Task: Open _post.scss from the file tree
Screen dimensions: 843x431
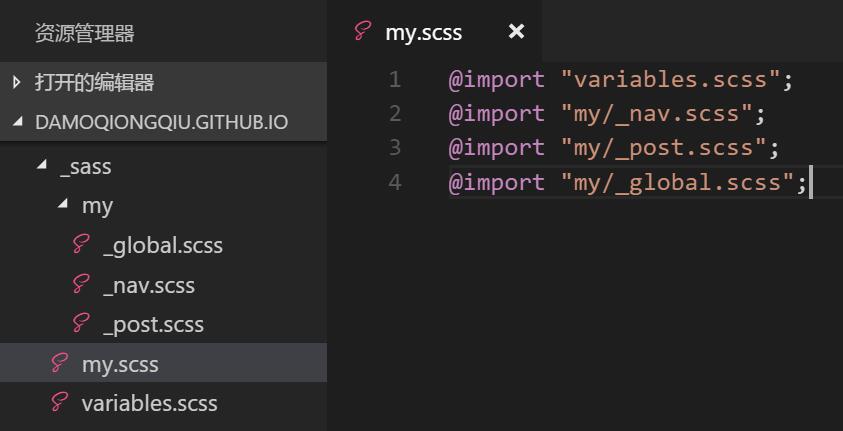Action: tap(153, 325)
